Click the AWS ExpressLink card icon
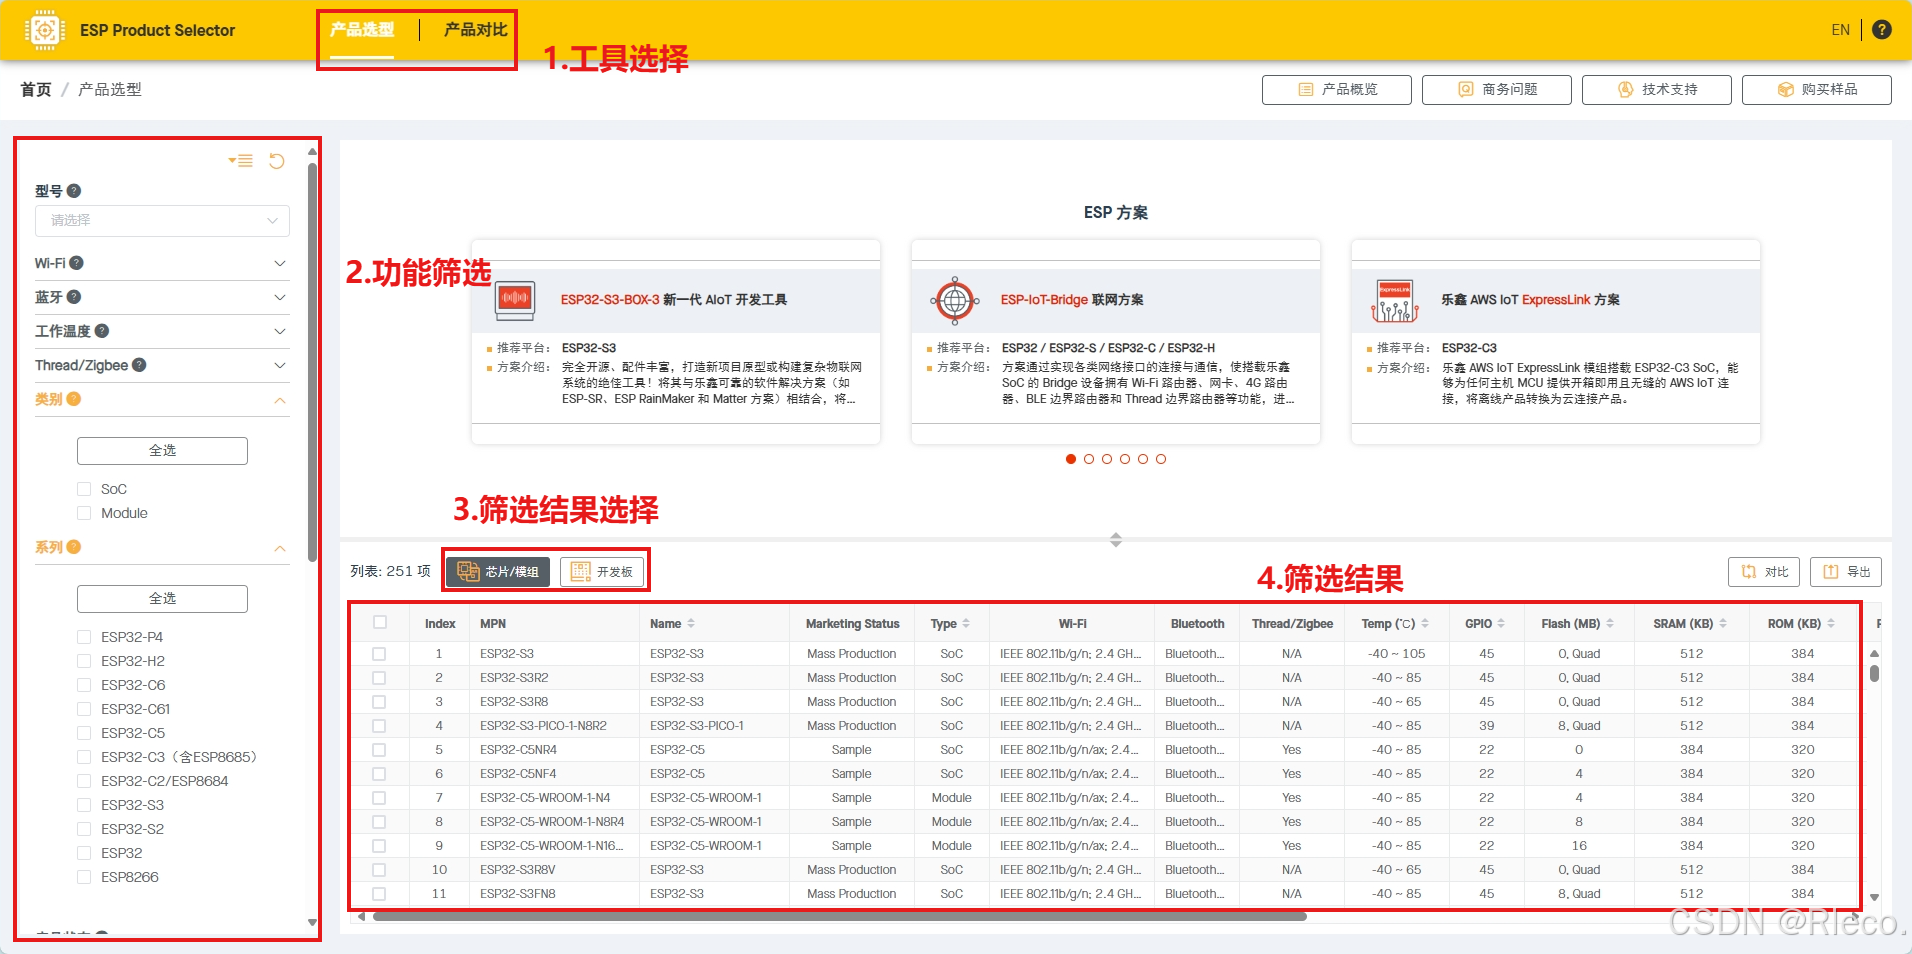Screen dimensions: 1912x954 (1395, 300)
